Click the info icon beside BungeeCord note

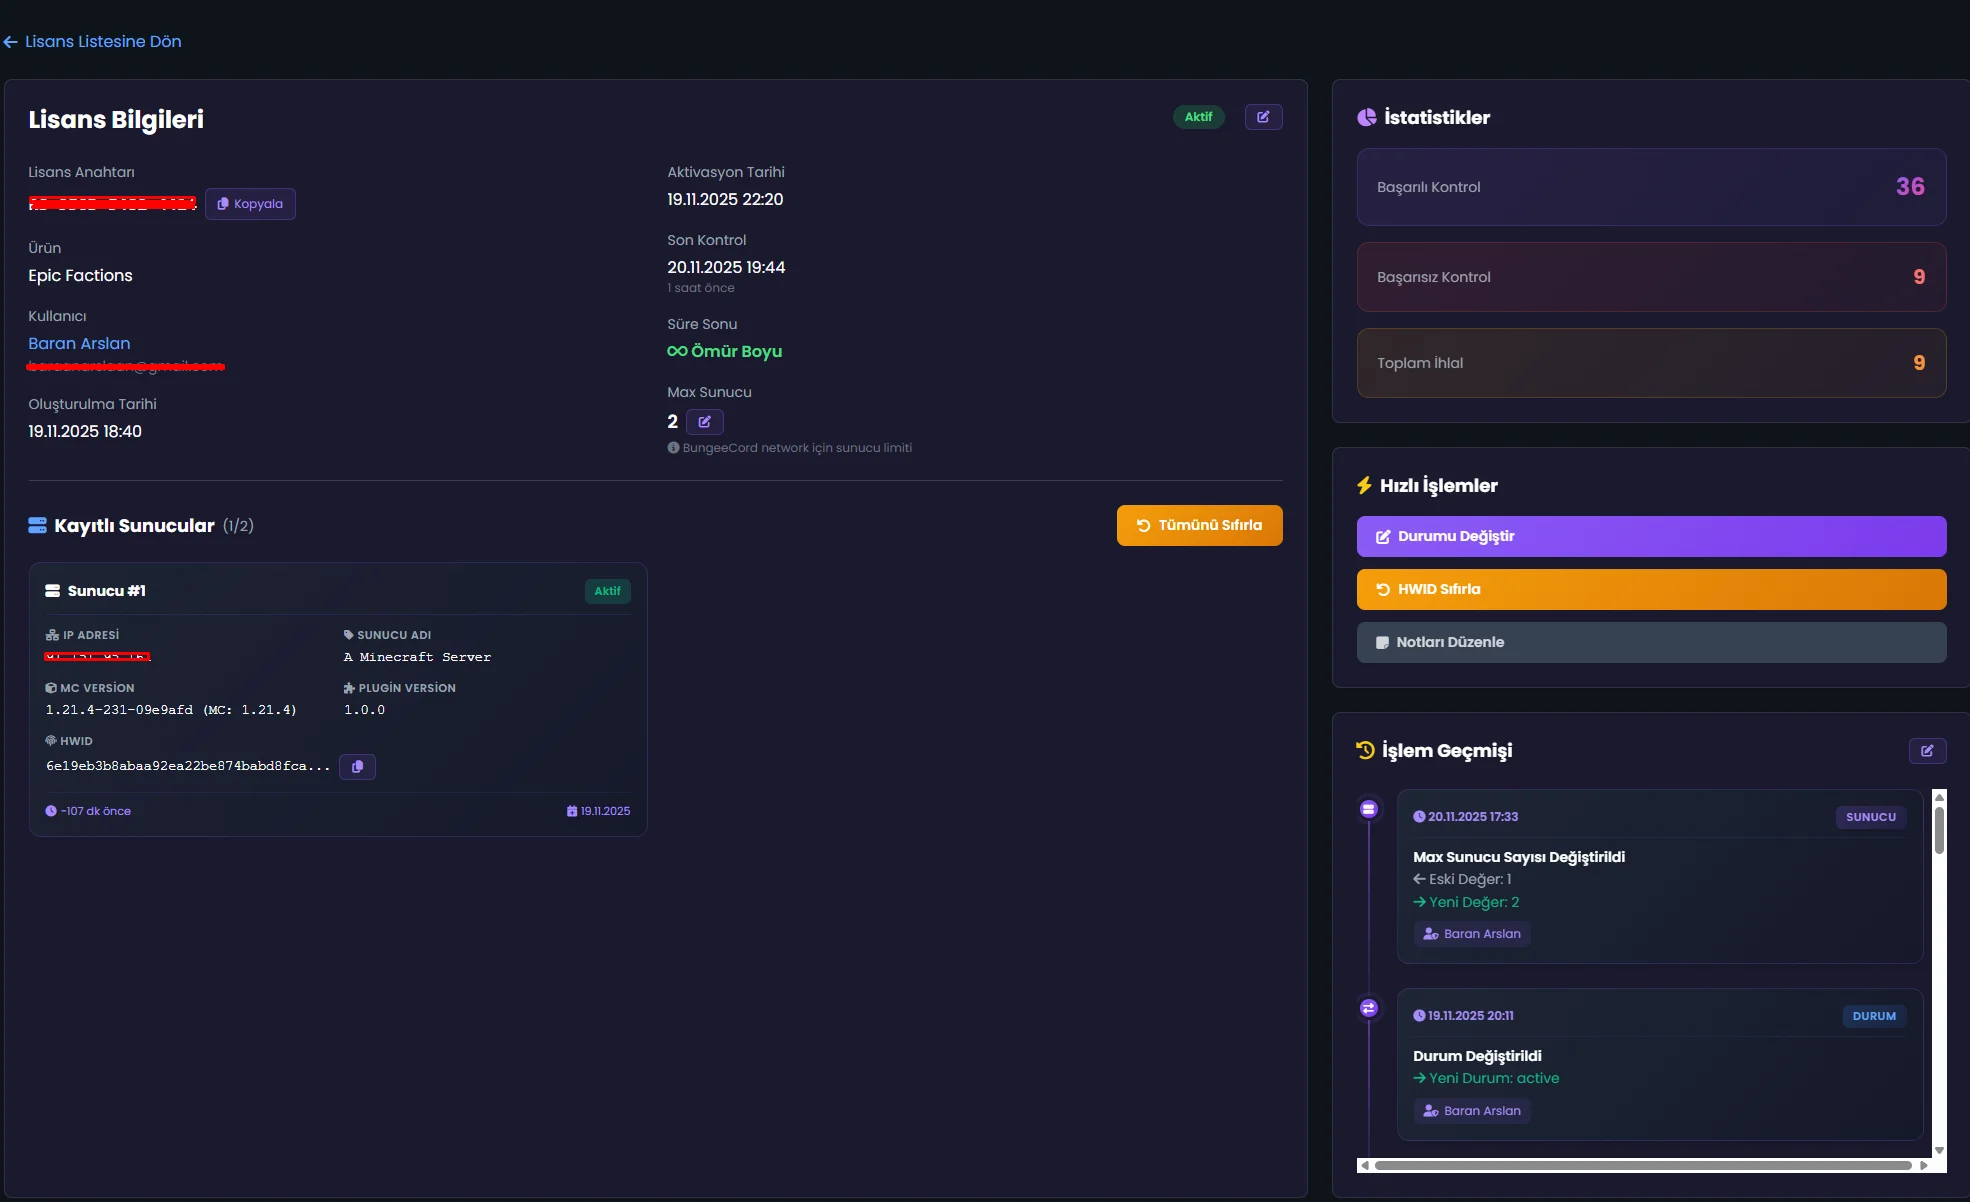673,448
